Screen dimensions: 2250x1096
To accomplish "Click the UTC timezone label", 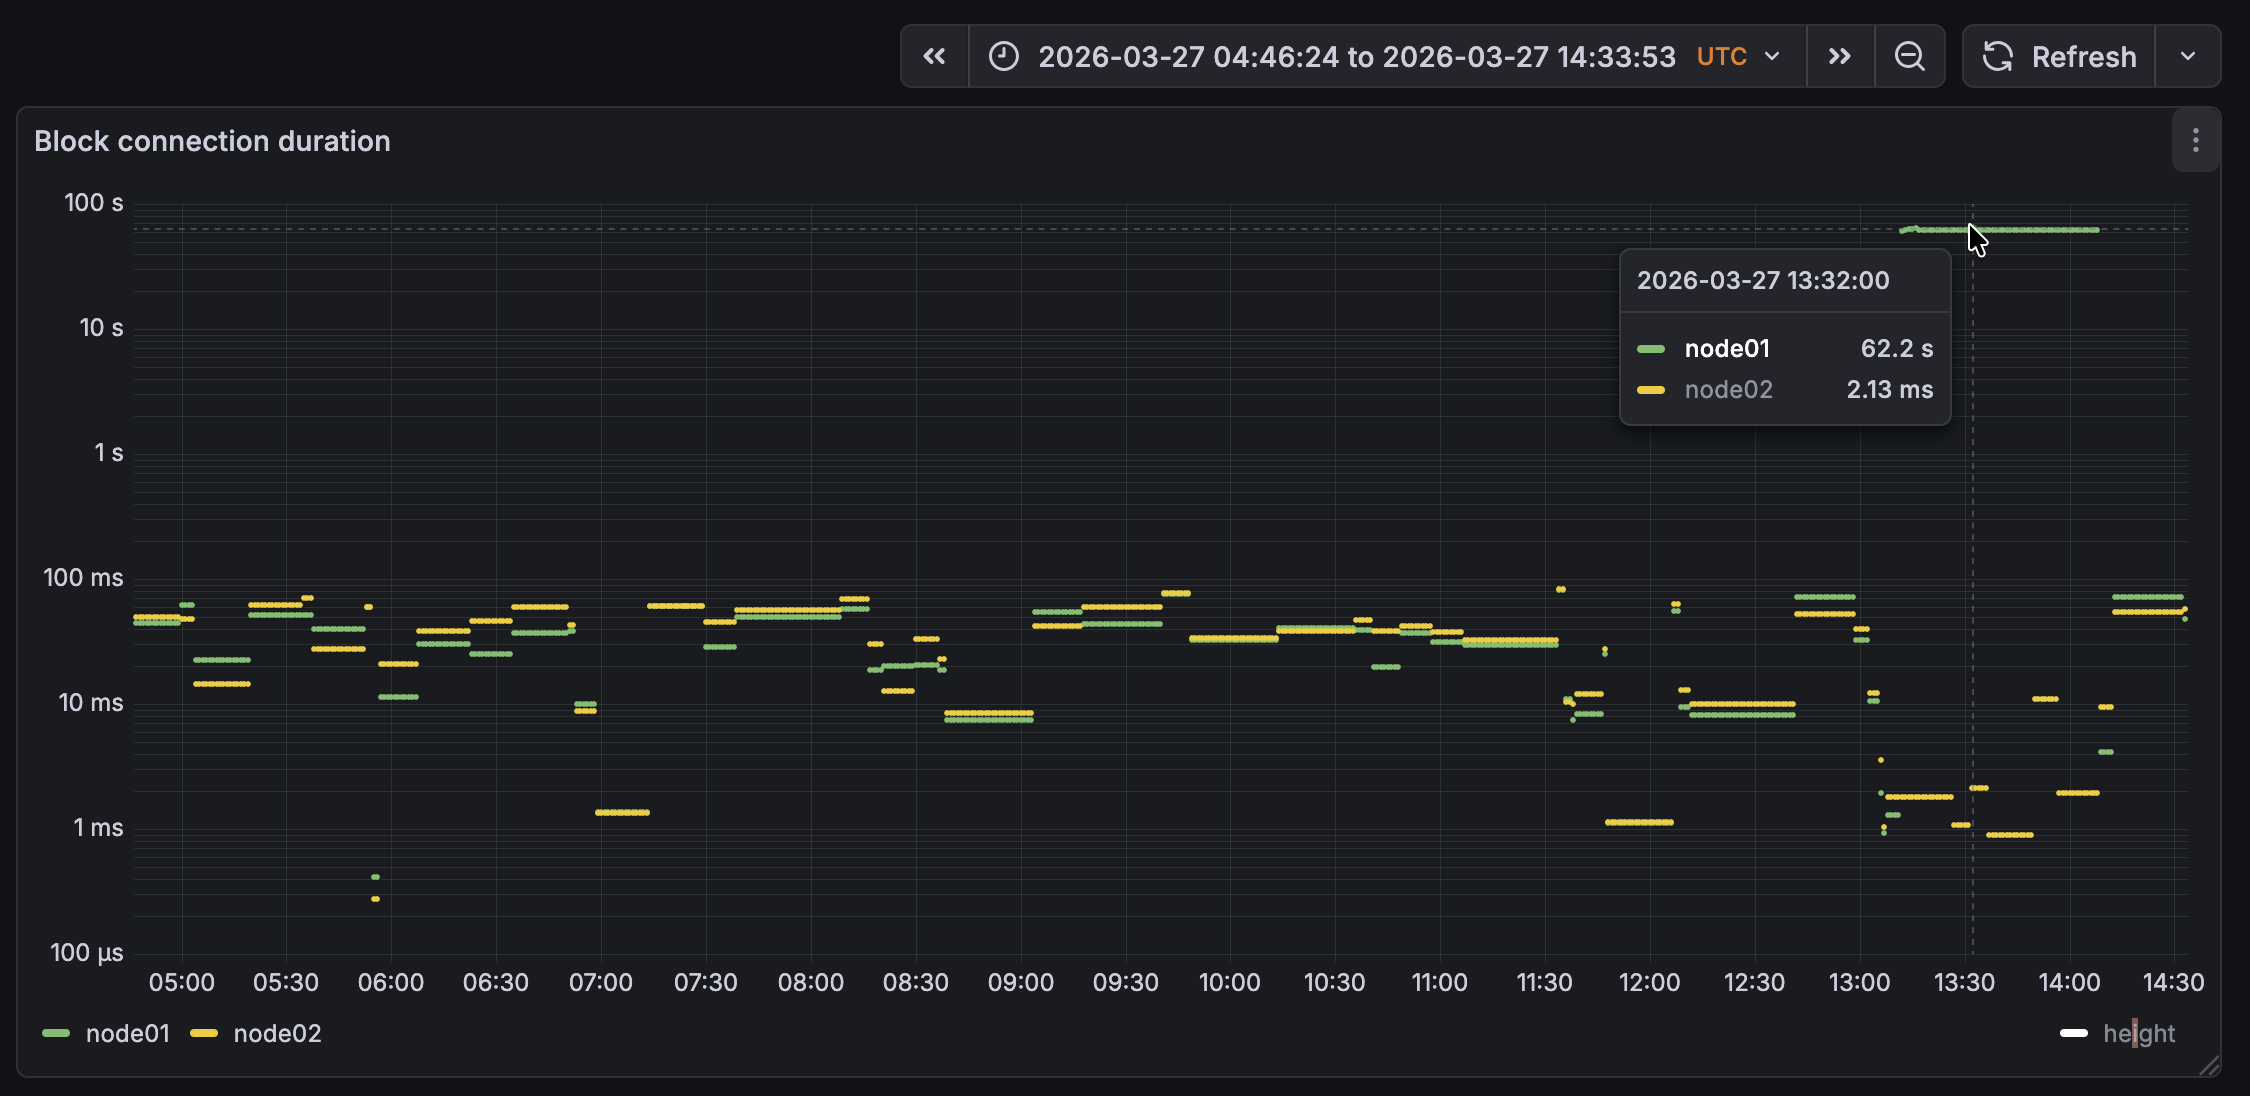I will tap(1721, 57).
